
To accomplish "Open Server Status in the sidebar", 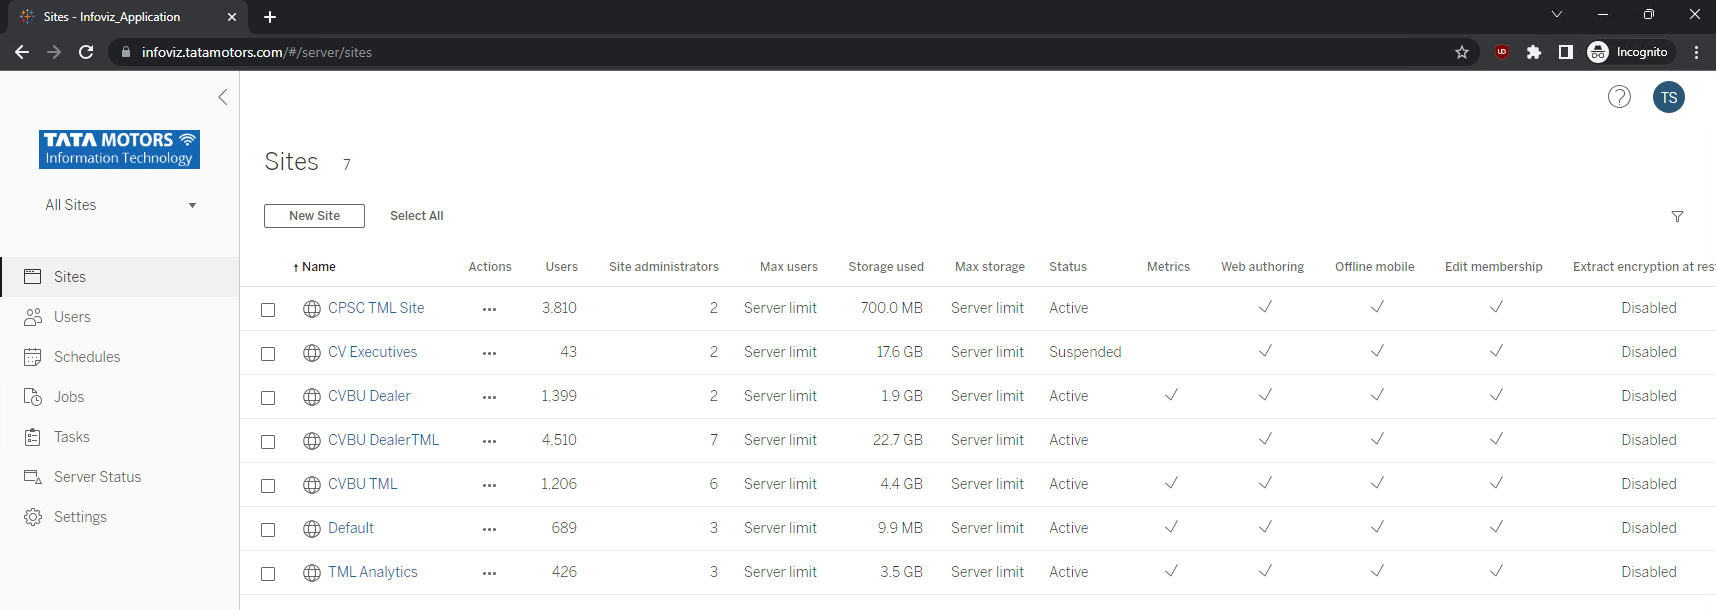I will [97, 477].
